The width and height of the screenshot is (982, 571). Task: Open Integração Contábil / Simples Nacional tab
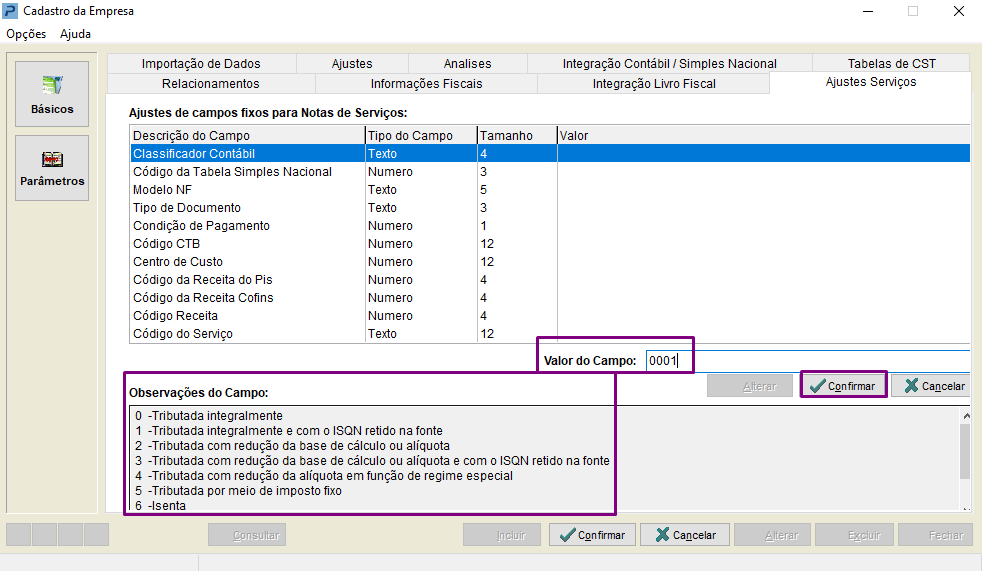(x=669, y=64)
